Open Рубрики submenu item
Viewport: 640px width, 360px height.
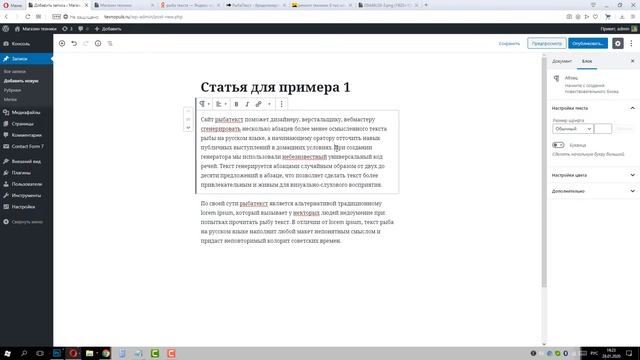[x=12, y=90]
